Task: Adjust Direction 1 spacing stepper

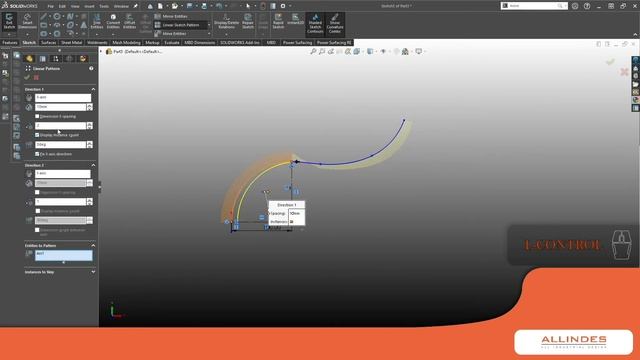Action: [x=89, y=107]
